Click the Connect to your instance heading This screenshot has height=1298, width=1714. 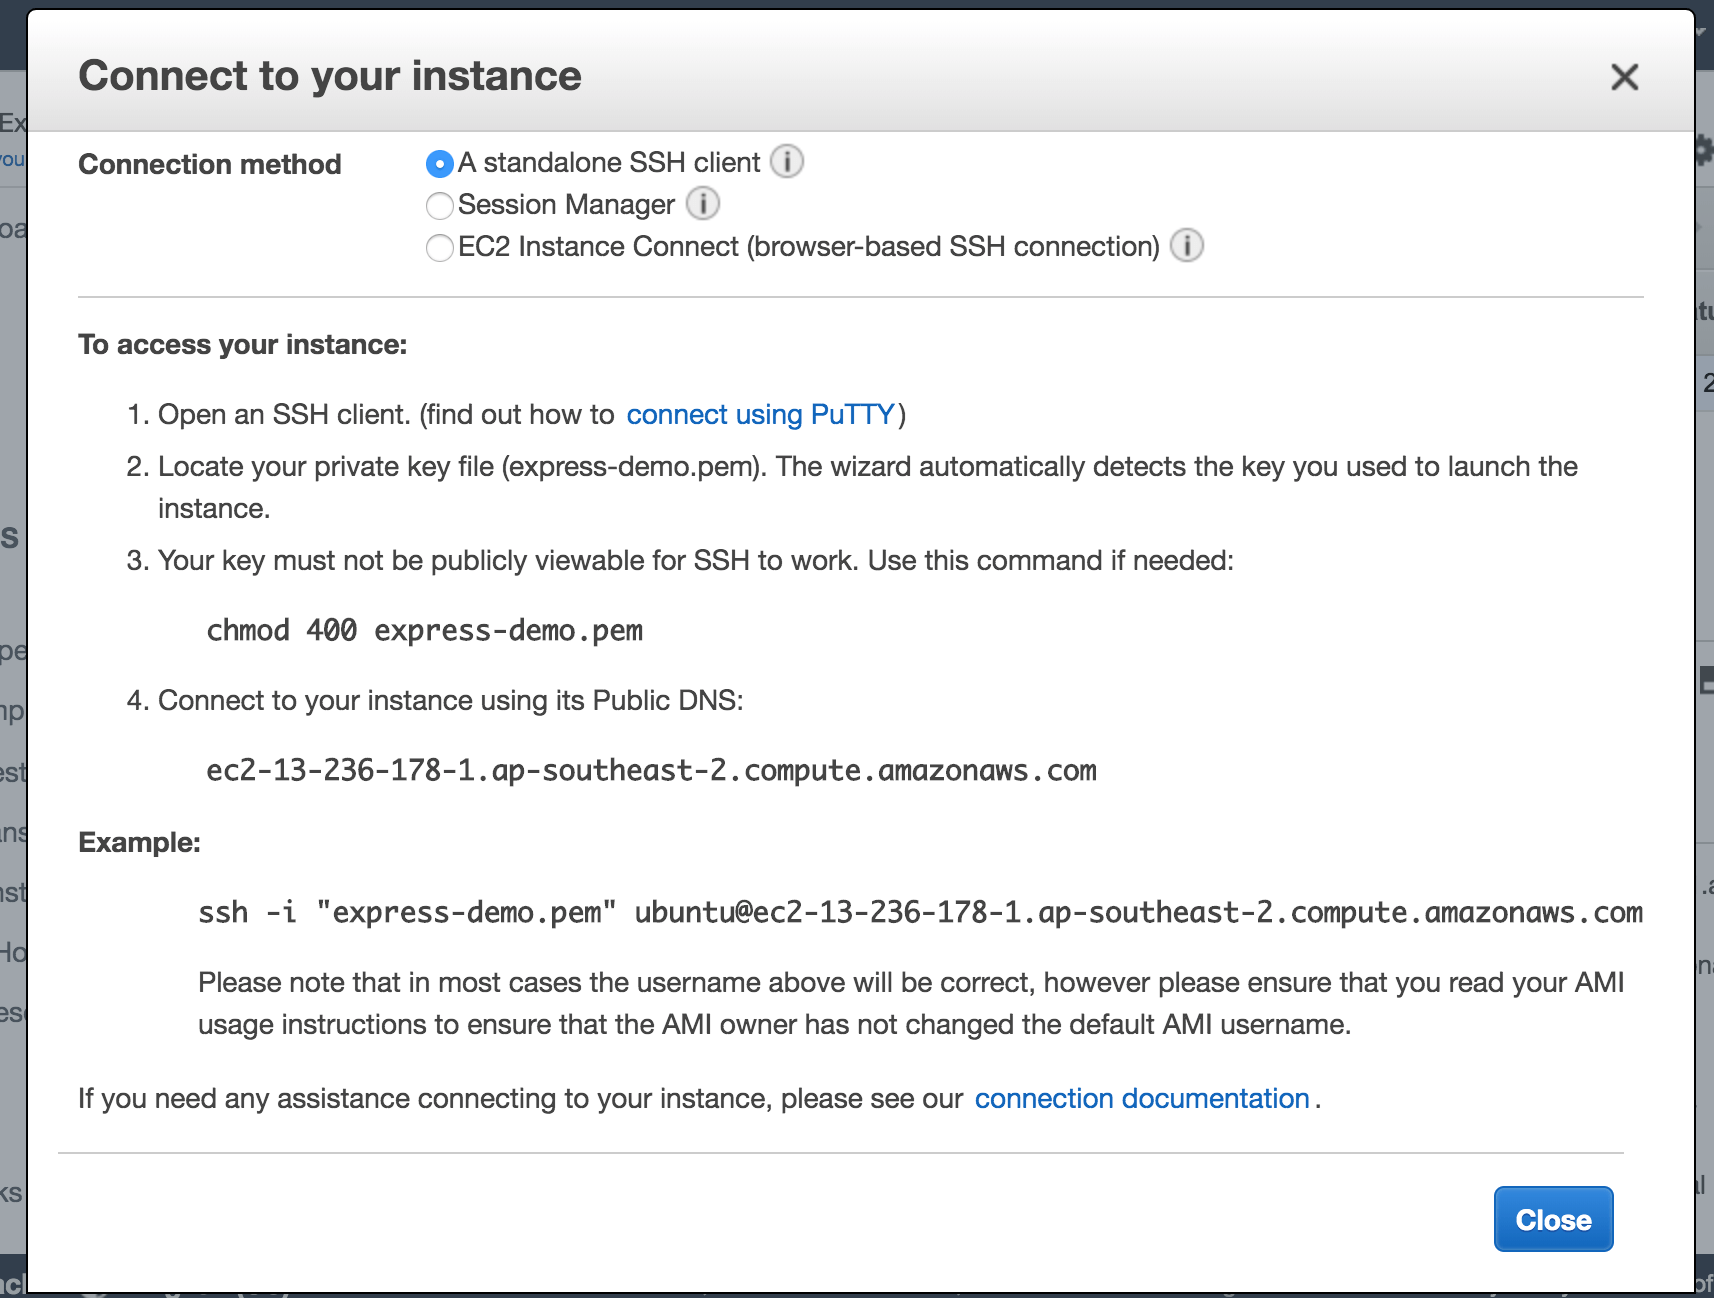(x=330, y=76)
